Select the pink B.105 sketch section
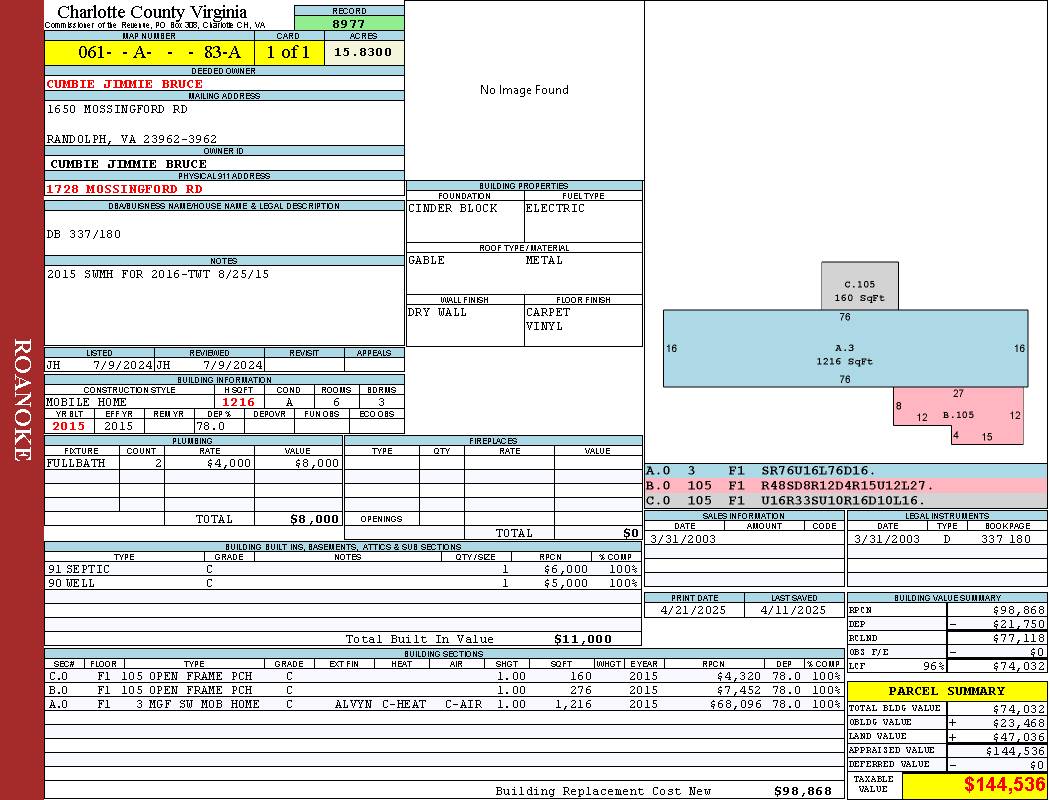1050x800 pixels. [958, 413]
